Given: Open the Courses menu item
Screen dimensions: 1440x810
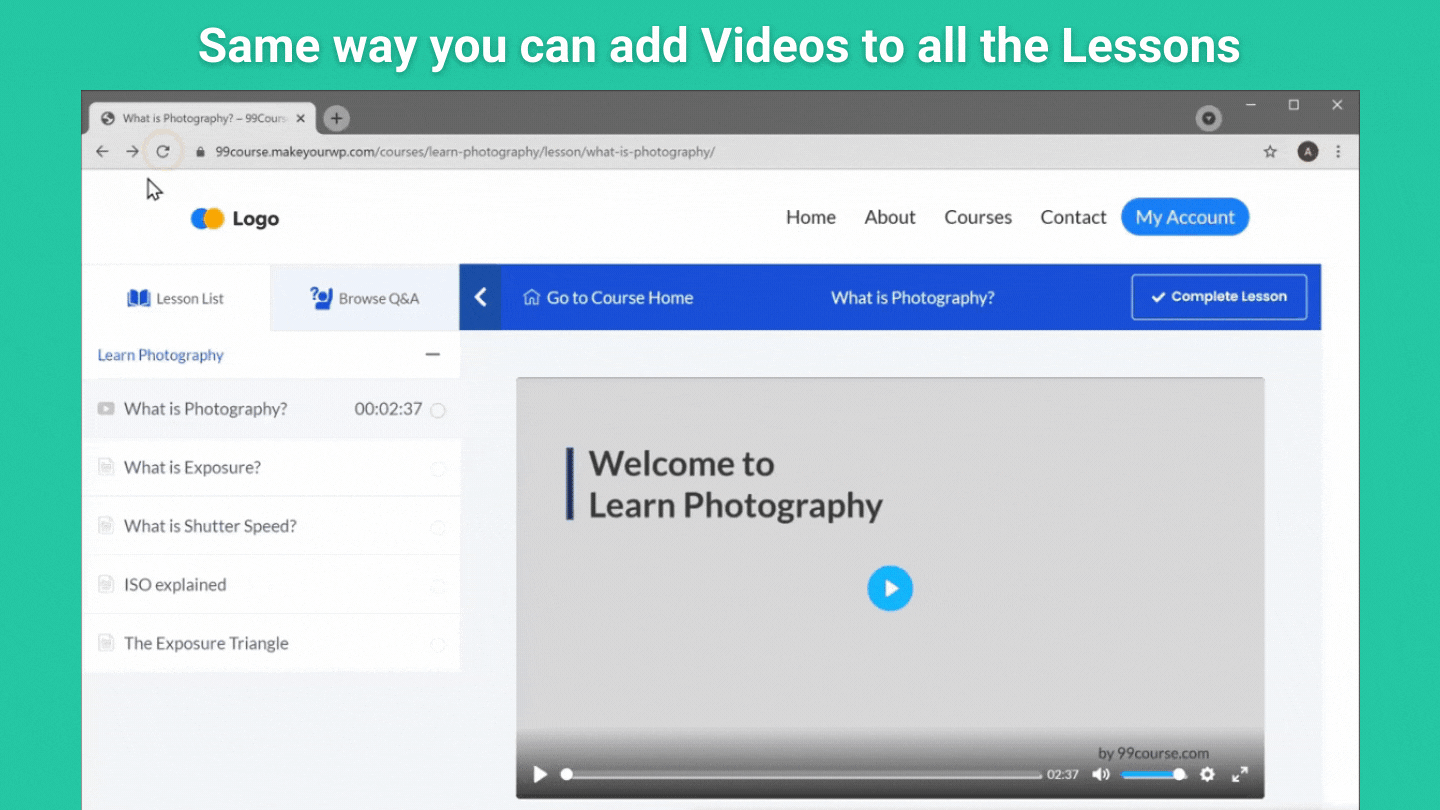Looking at the screenshot, I should pyautogui.click(x=978, y=217).
